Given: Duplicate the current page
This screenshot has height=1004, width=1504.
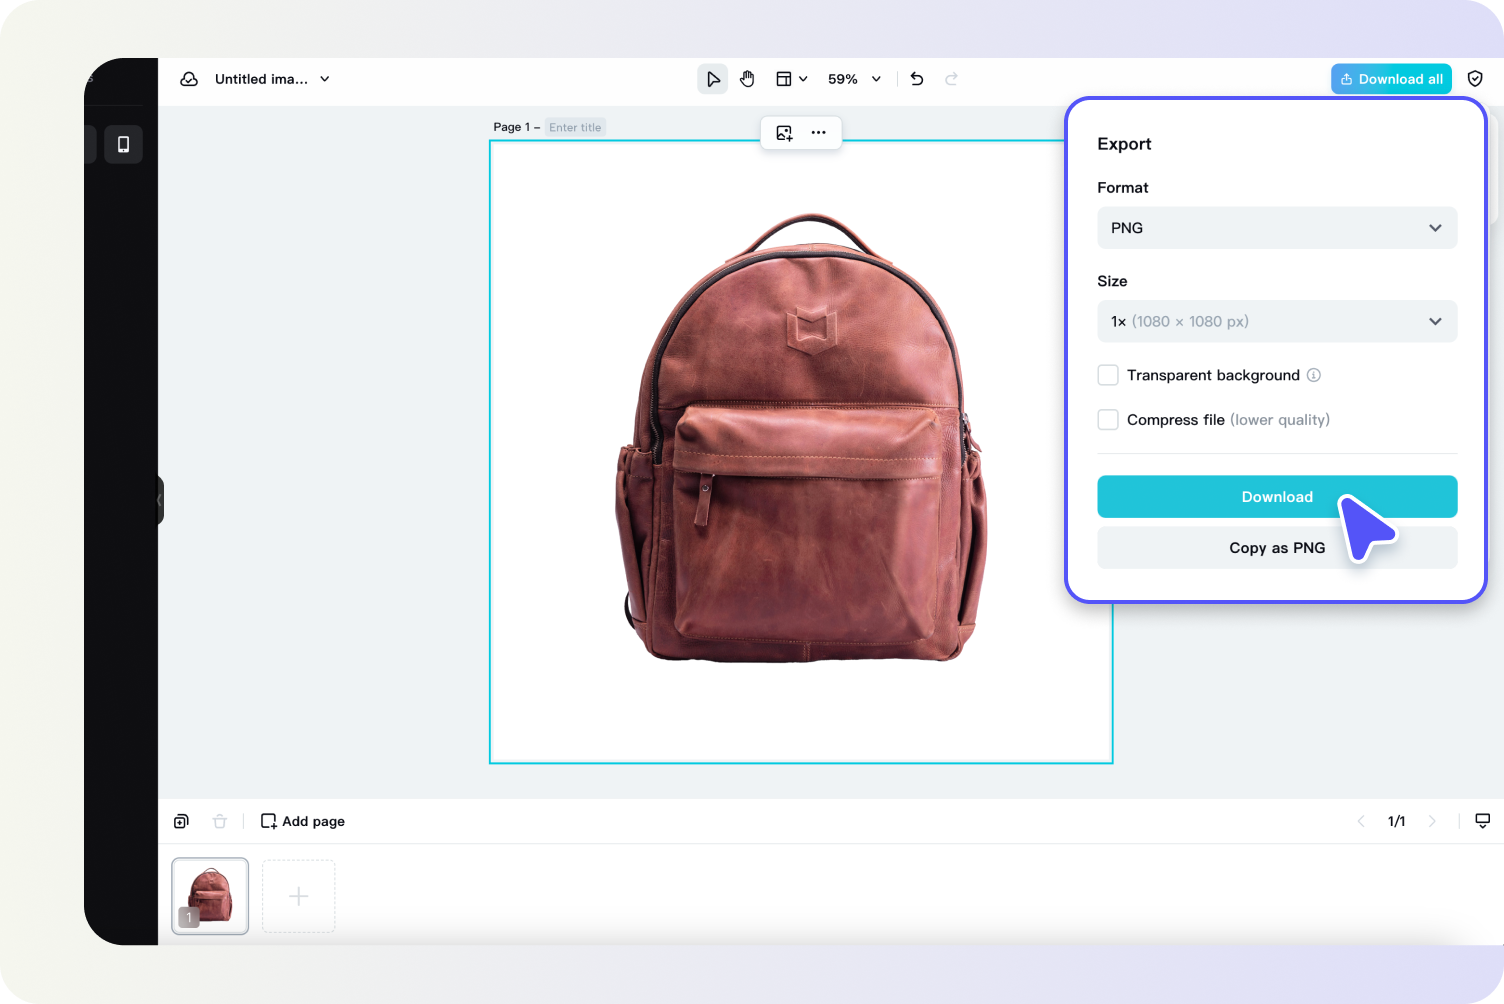Looking at the screenshot, I should click(x=181, y=820).
